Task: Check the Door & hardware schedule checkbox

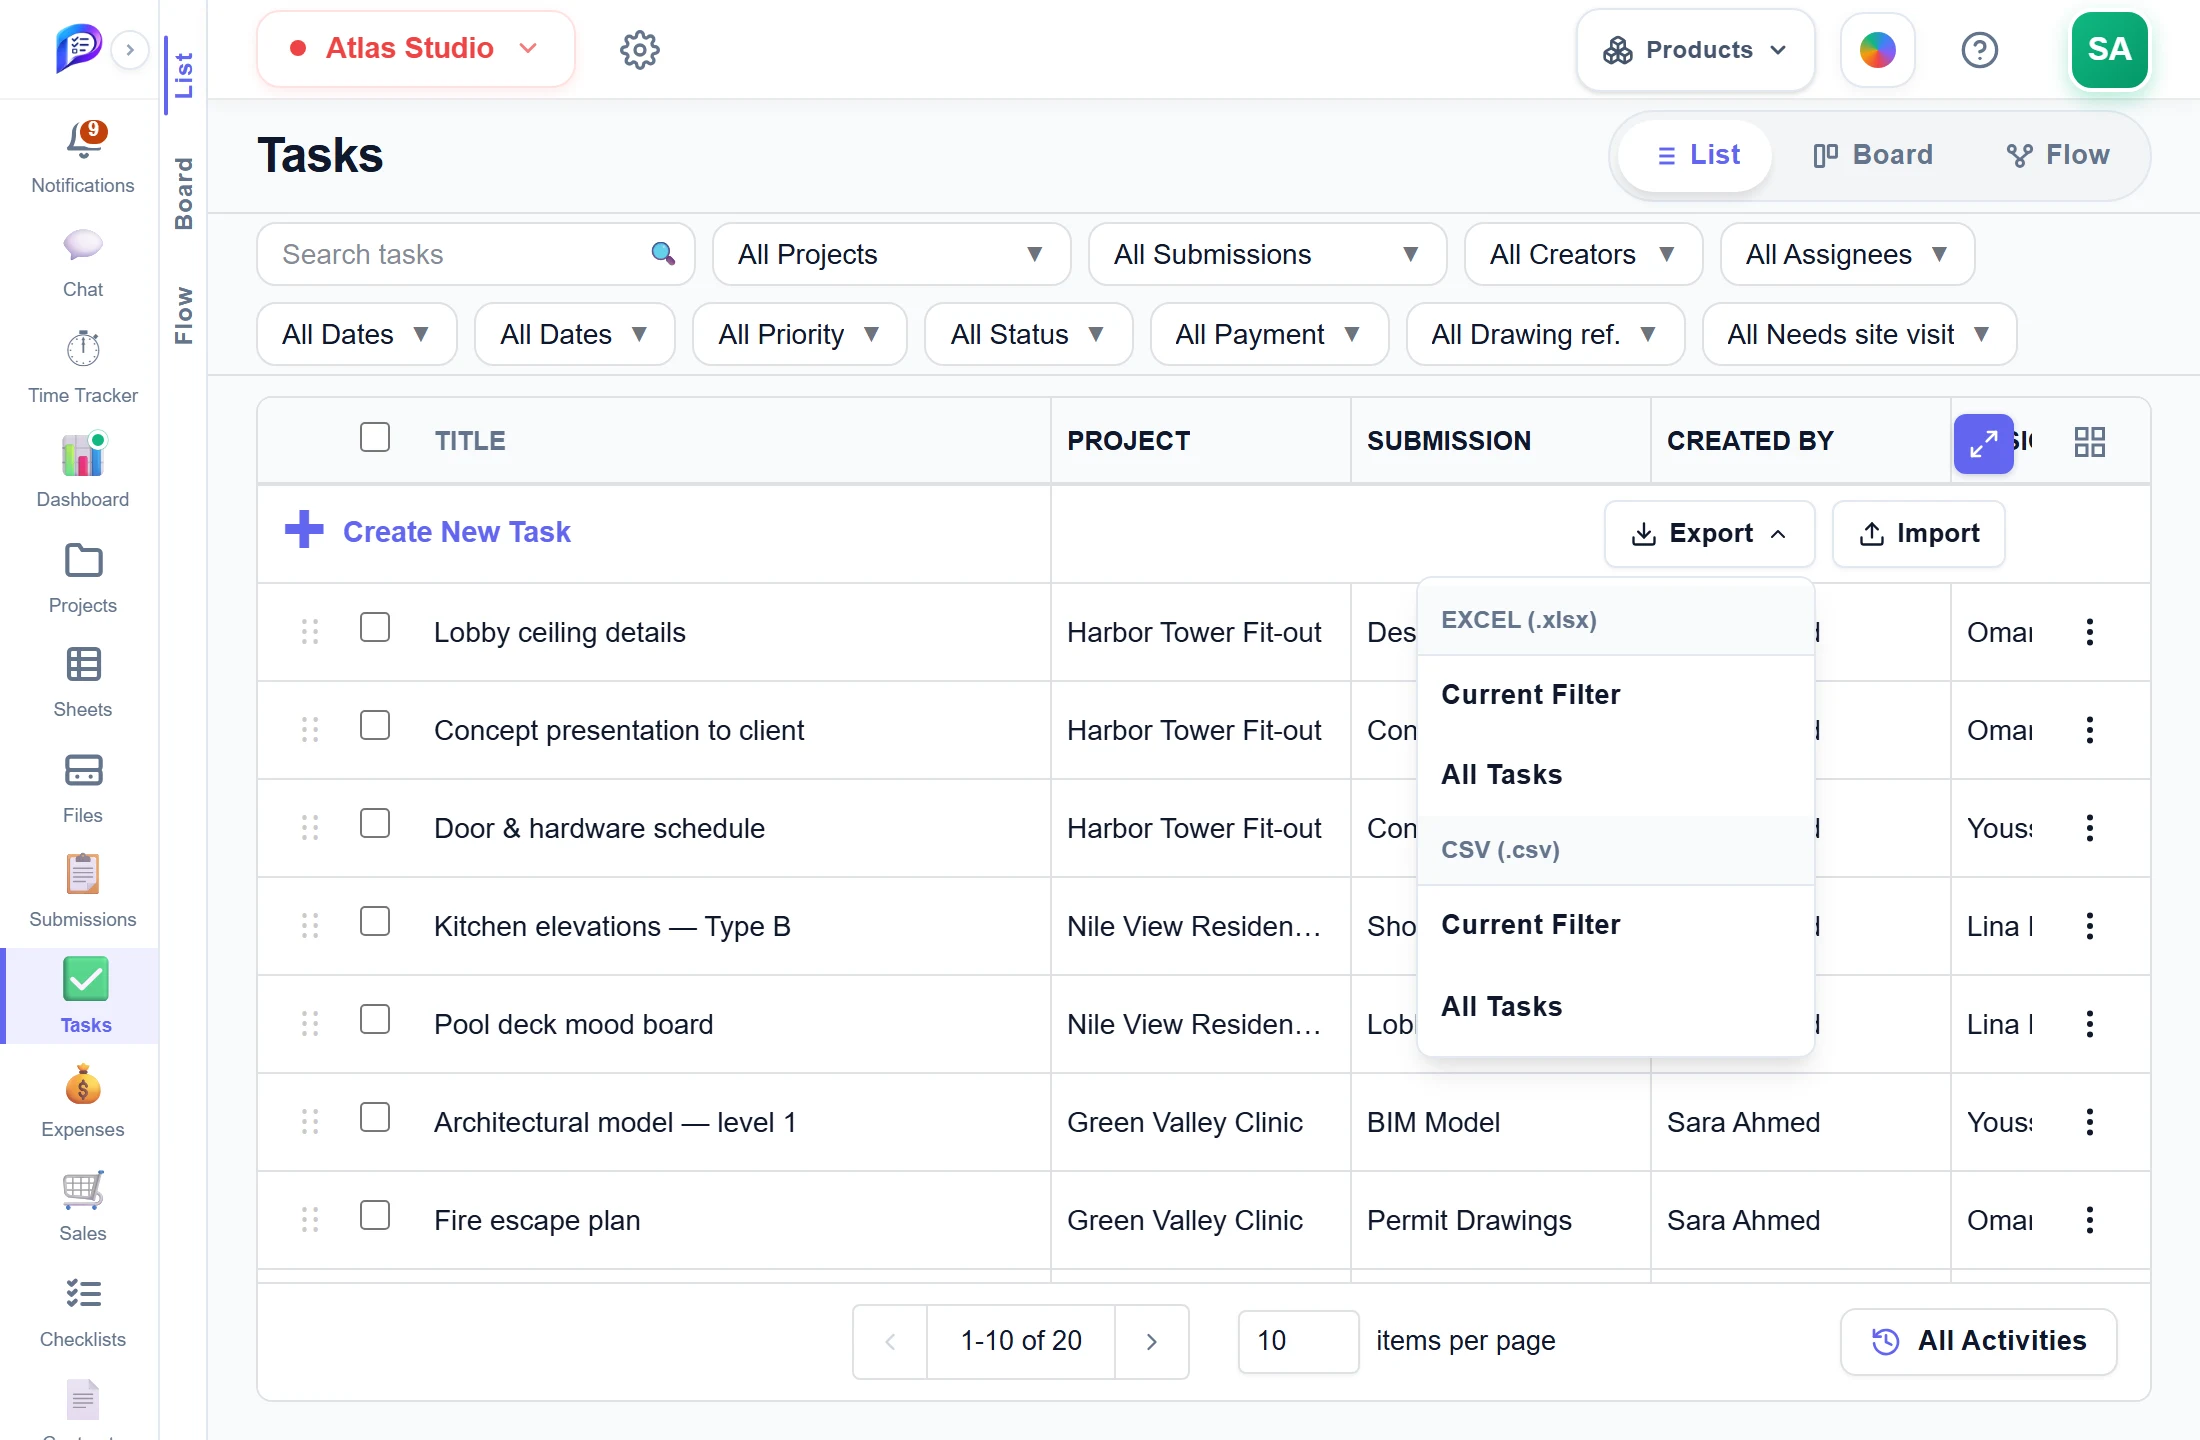Action: coord(375,823)
